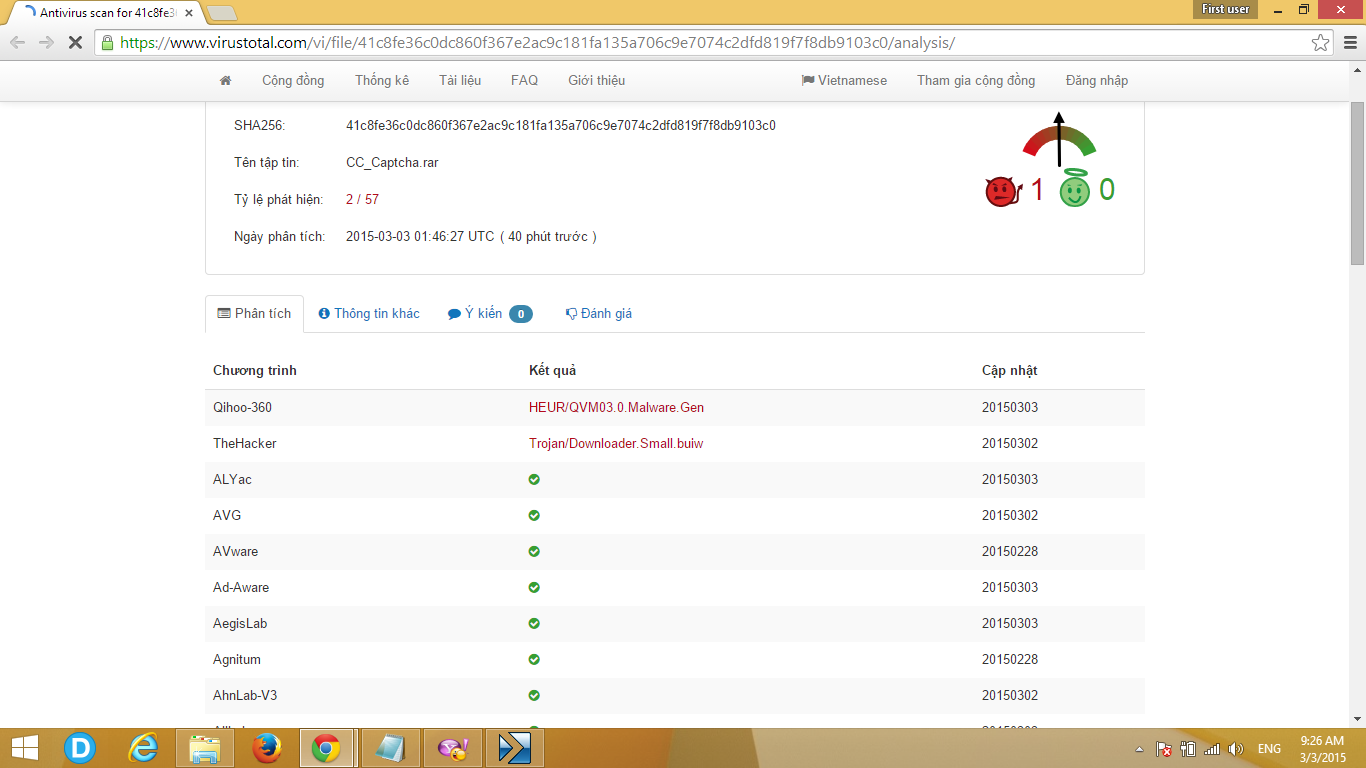Click the address bar URL
Image resolution: width=1366 pixels, height=768 pixels.
click(x=538, y=42)
